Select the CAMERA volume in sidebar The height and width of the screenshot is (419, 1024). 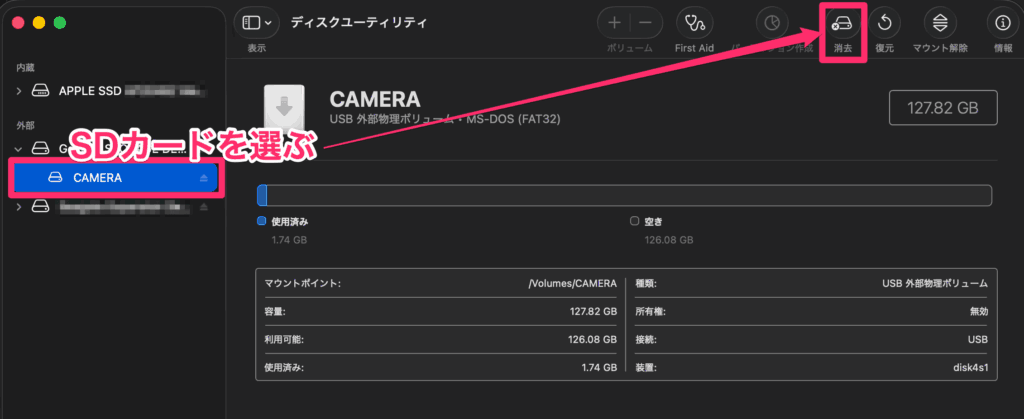(98, 178)
